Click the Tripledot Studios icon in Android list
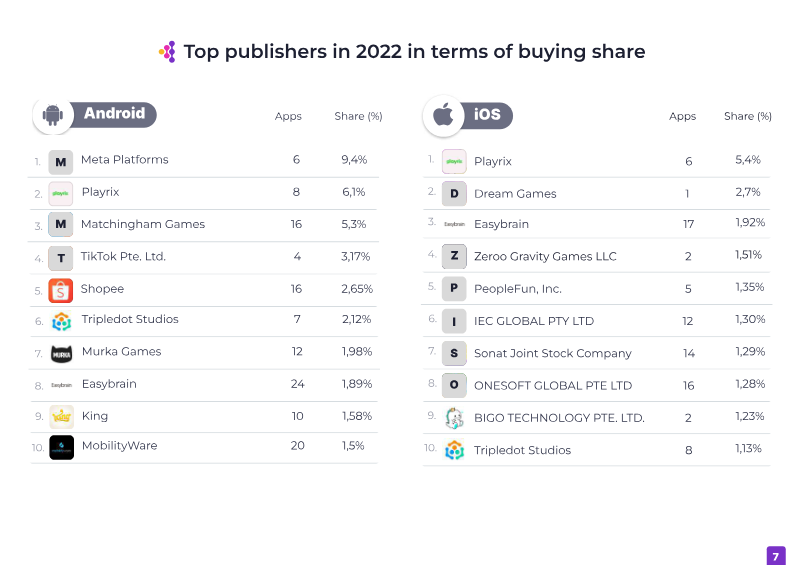This screenshot has width=800, height=565. pyautogui.click(x=61, y=321)
